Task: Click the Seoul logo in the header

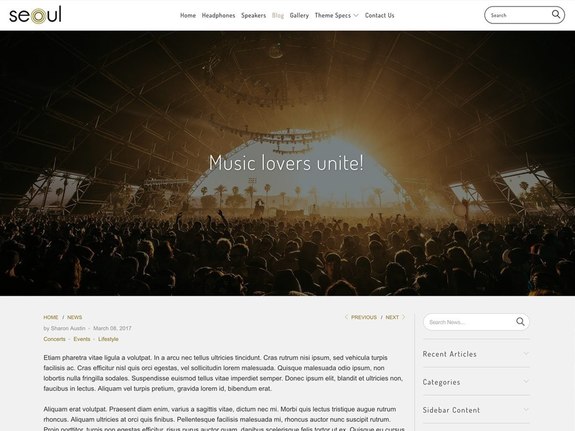Action: (x=35, y=15)
